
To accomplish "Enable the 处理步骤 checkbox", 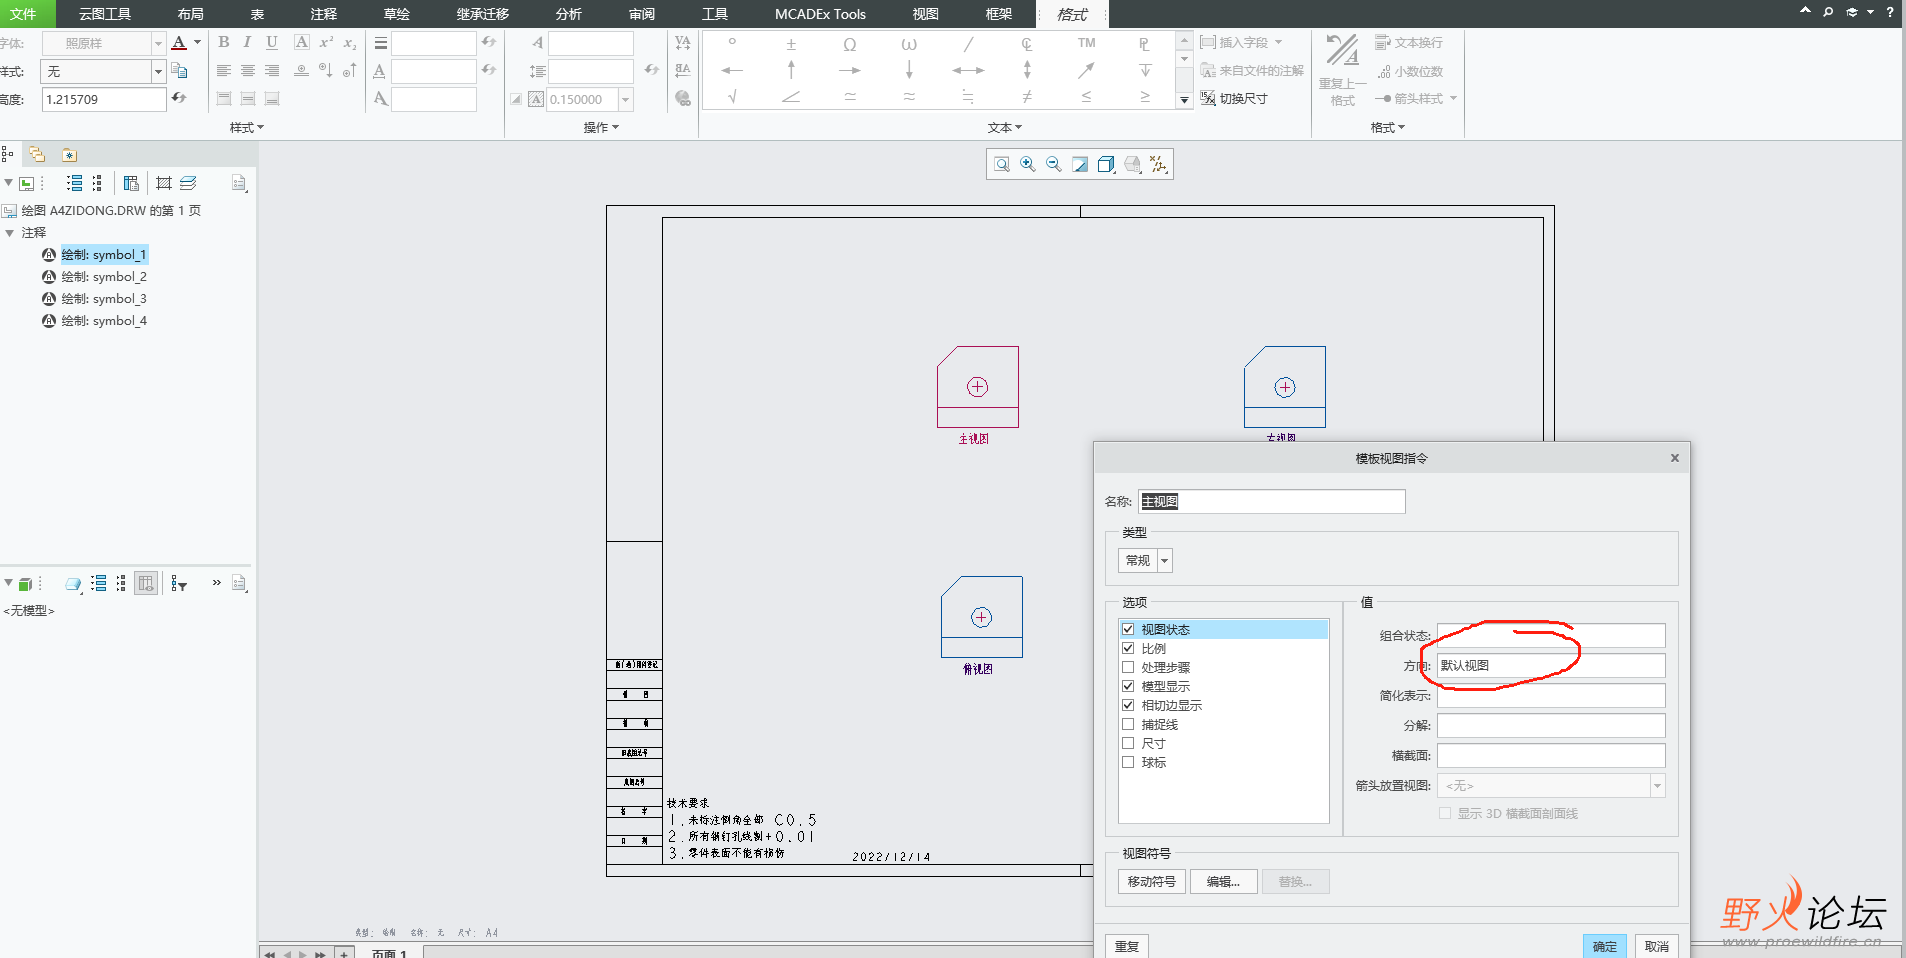I will pyautogui.click(x=1128, y=667).
